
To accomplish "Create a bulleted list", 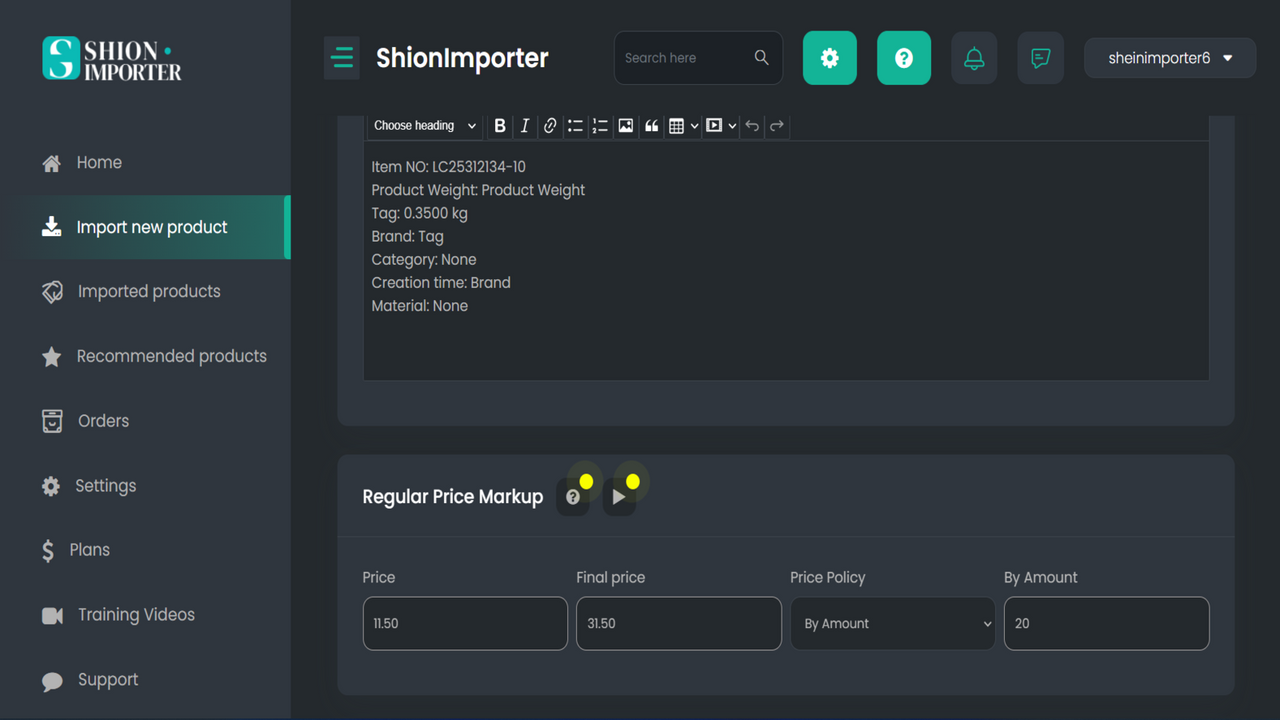I will tap(575, 125).
